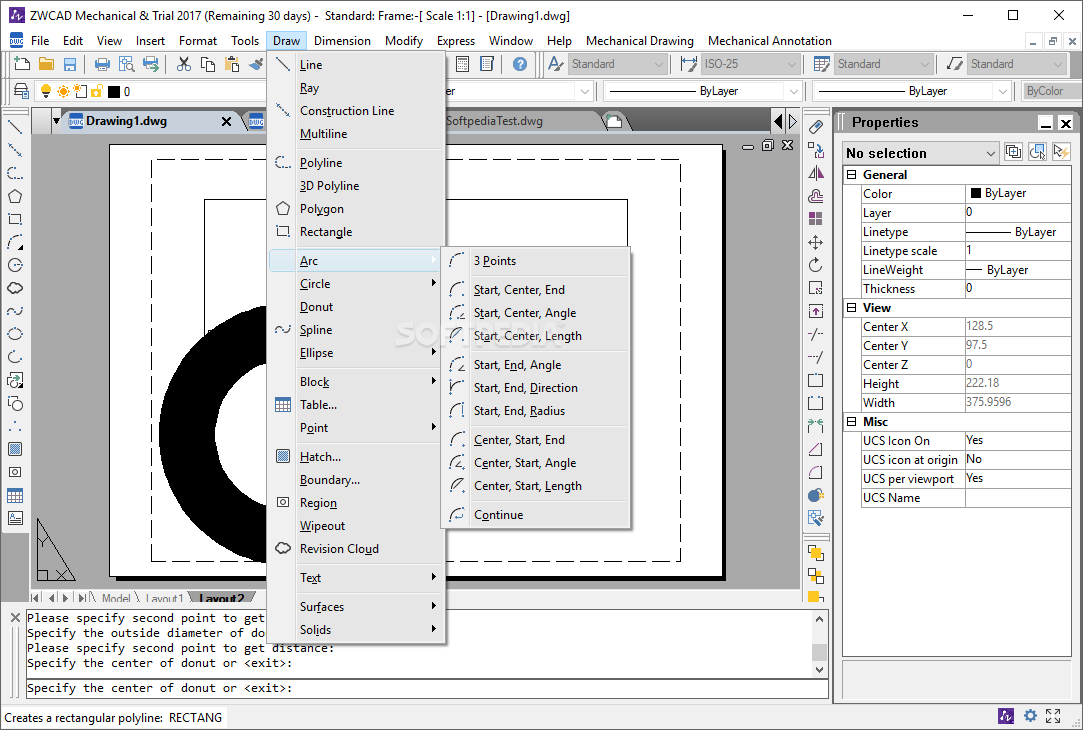Screen dimensions: 1083x730
Task: Select the Spline tool in left toolbar
Action: (x=15, y=311)
